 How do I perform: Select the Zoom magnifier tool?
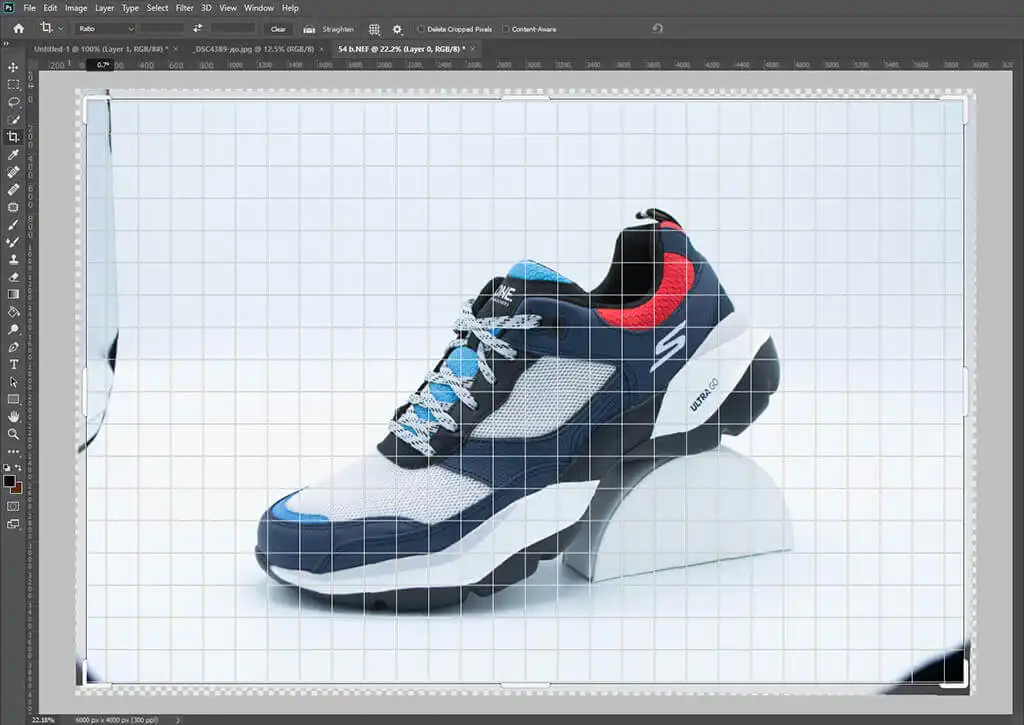click(x=13, y=434)
